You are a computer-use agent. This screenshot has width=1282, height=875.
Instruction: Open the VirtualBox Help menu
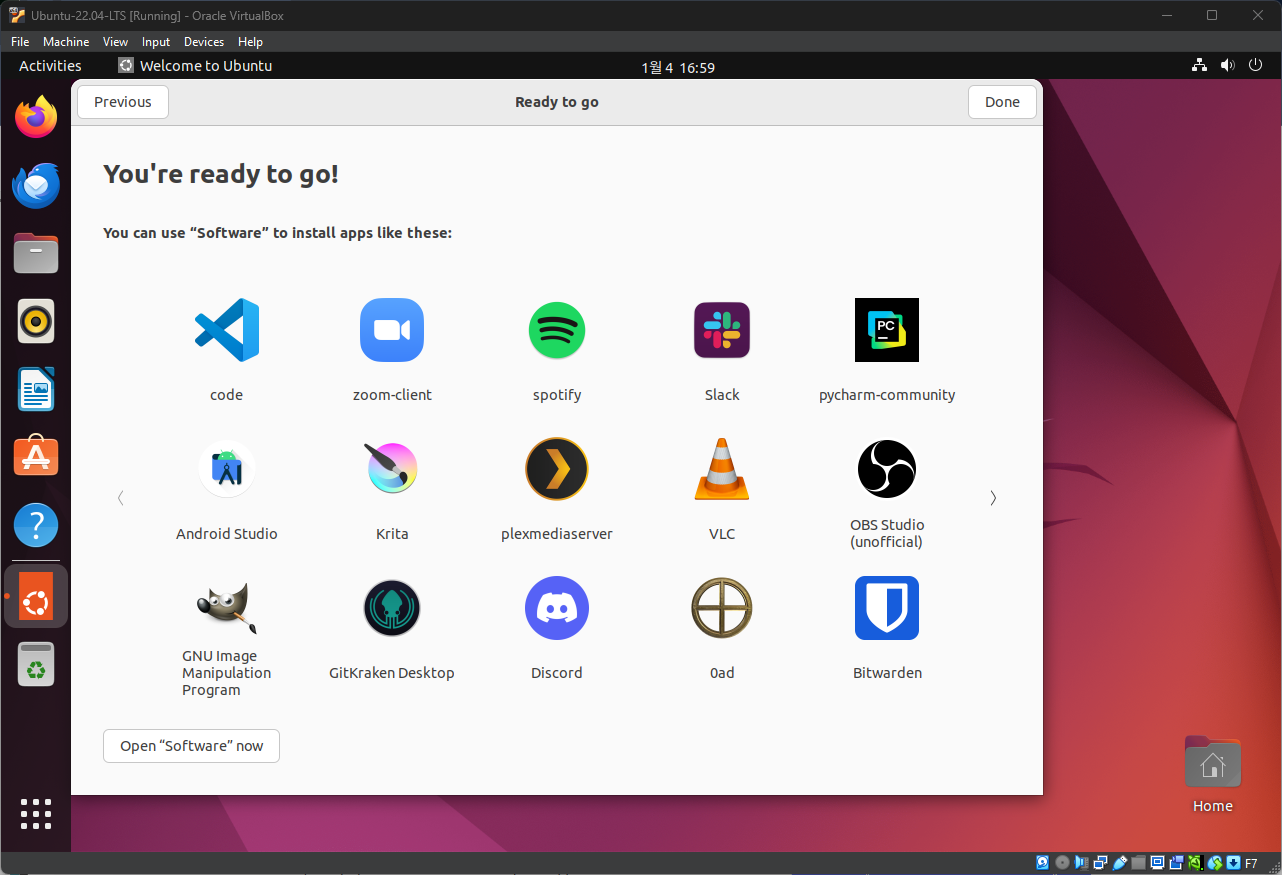point(250,42)
